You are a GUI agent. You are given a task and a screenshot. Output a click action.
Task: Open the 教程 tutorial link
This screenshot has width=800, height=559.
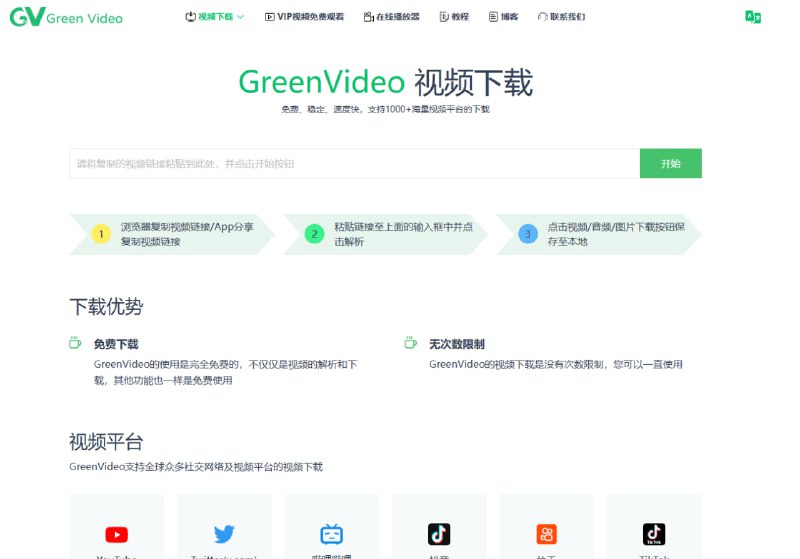[x=454, y=17]
